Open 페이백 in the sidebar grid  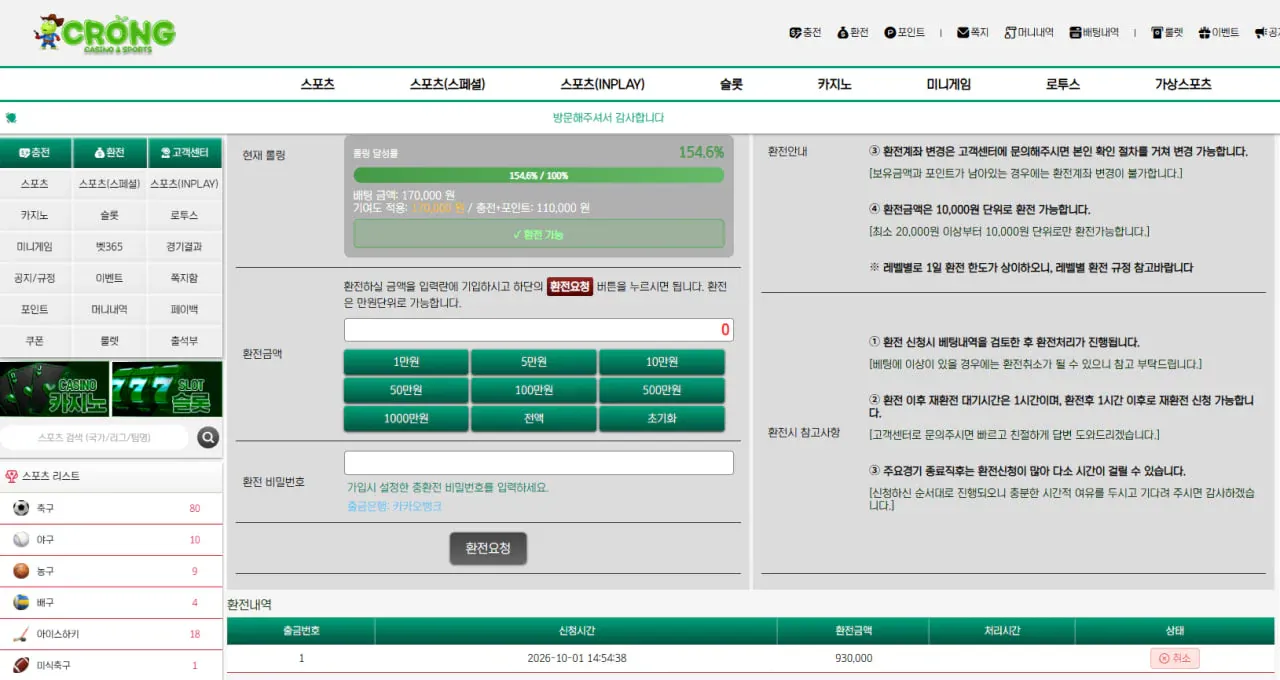(x=184, y=309)
